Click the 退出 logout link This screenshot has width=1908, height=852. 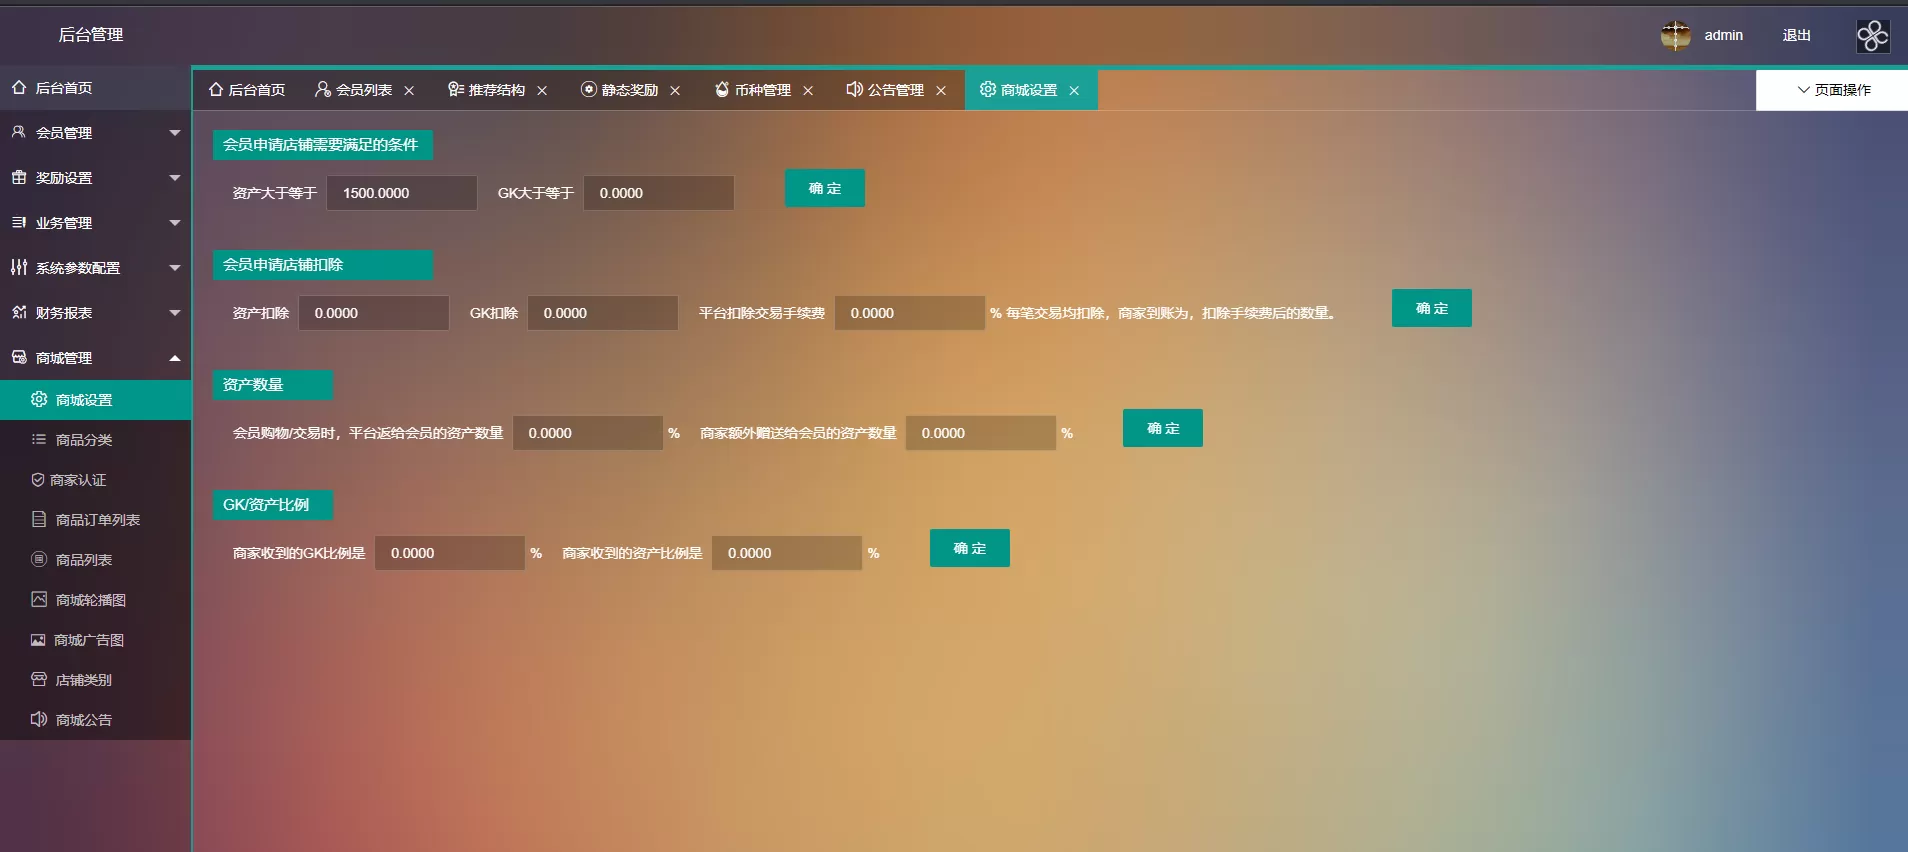pyautogui.click(x=1797, y=35)
